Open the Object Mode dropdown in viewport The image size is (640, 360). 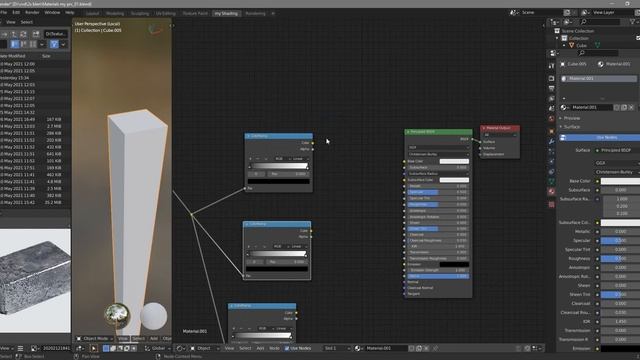click(95, 338)
